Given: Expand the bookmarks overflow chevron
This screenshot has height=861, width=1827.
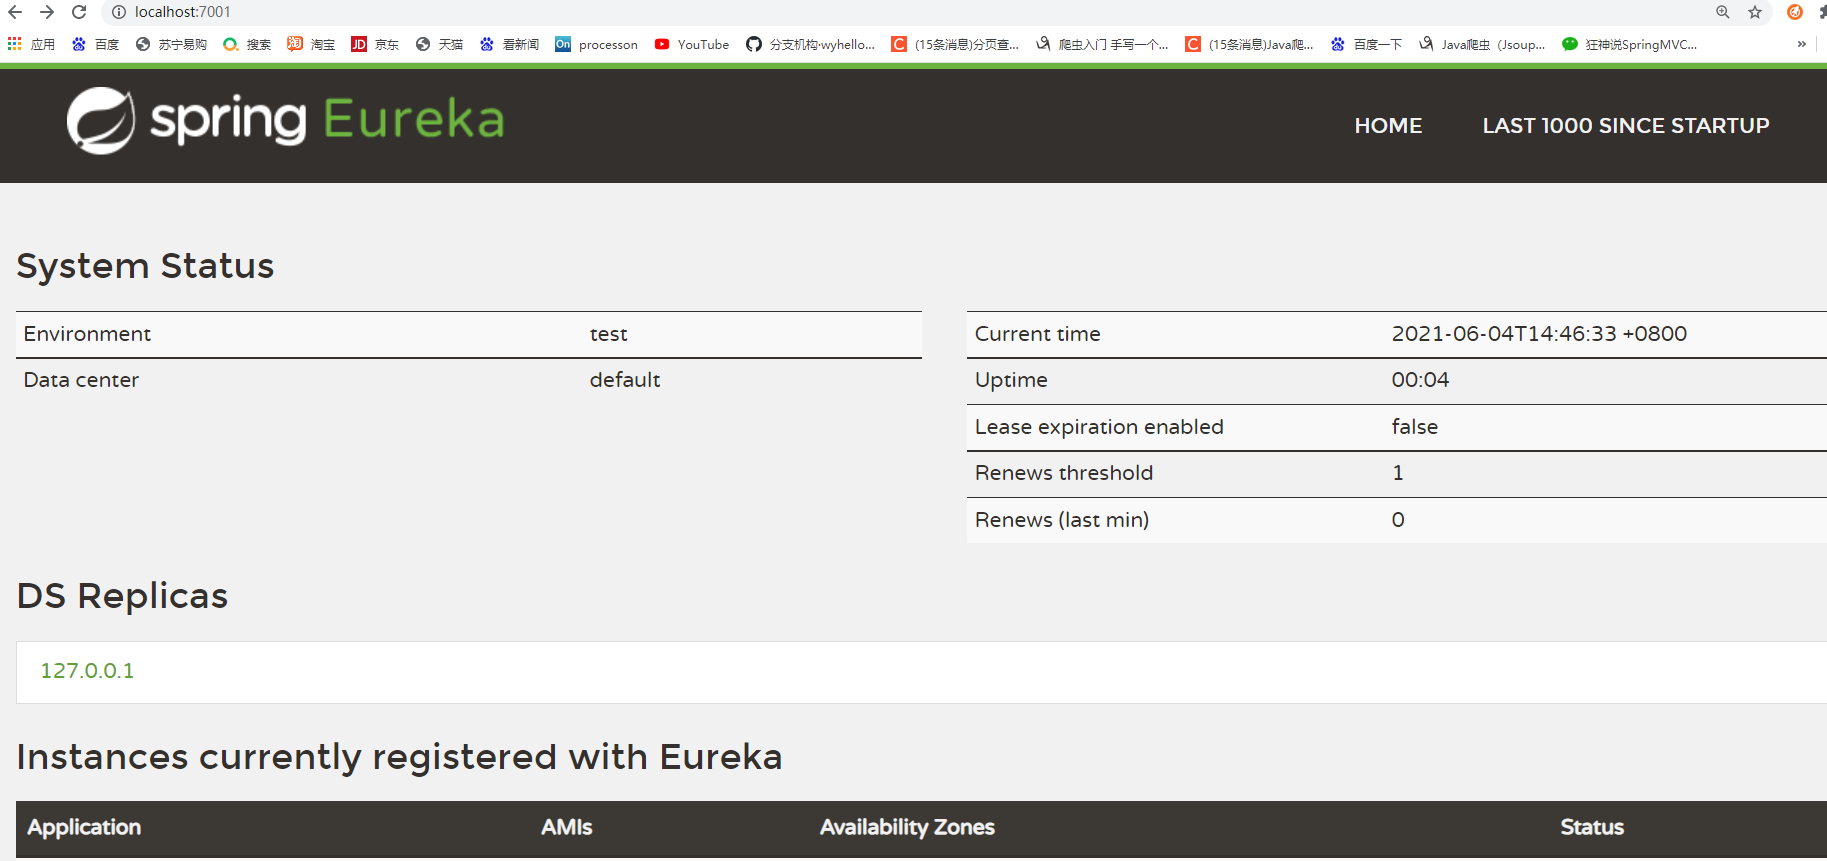Looking at the screenshot, I should point(1802,44).
